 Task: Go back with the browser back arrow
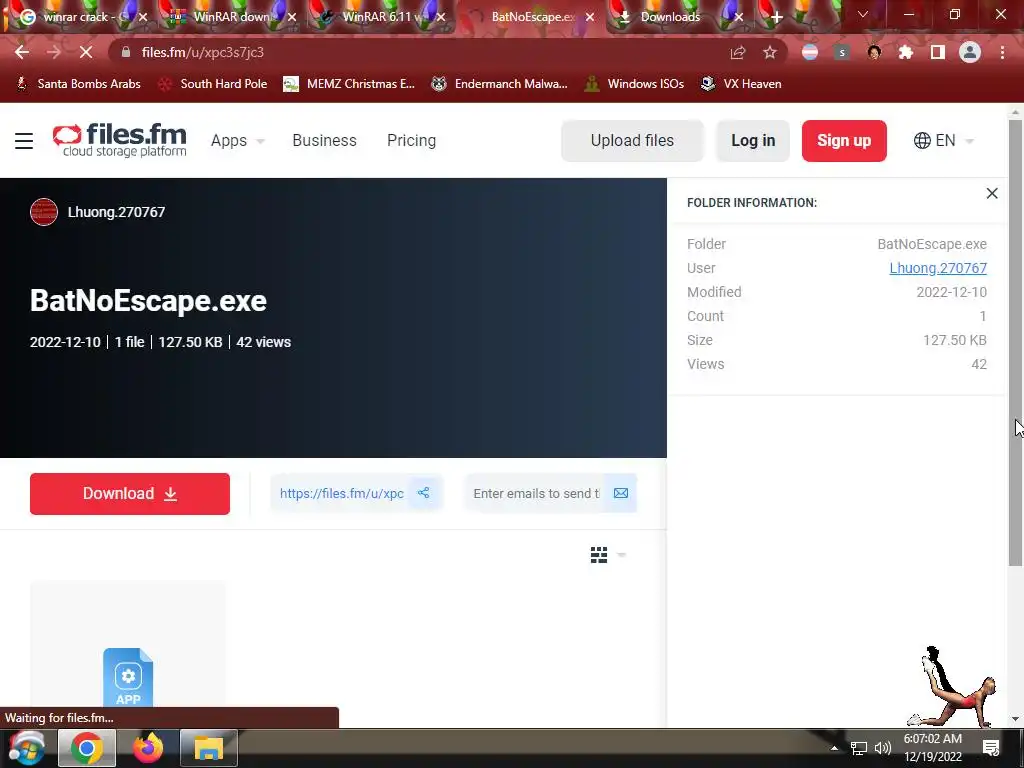[x=22, y=52]
